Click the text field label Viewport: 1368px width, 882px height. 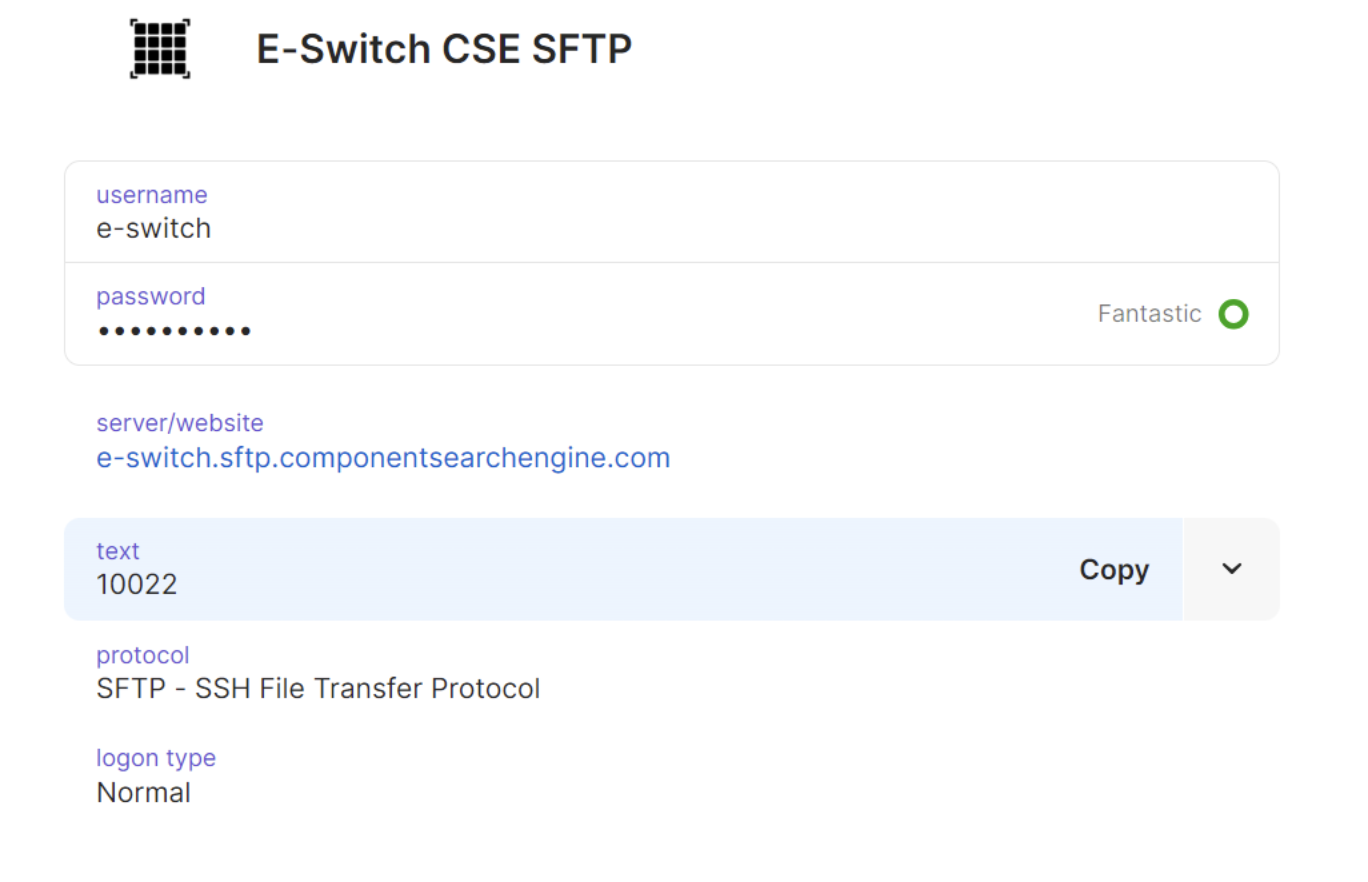click(117, 551)
